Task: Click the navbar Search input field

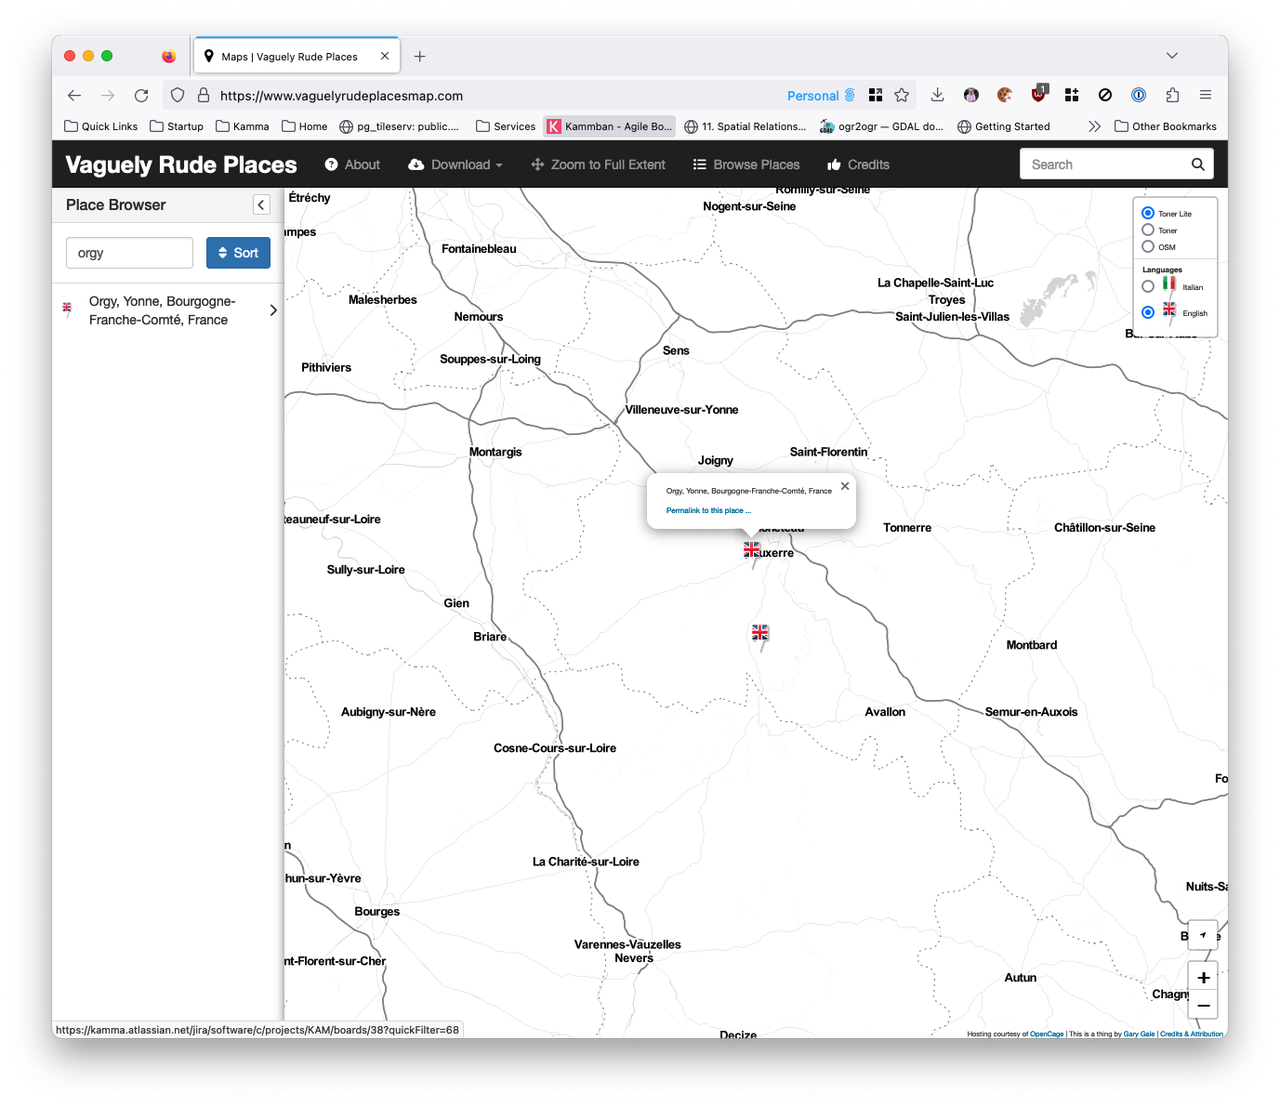Action: (1104, 165)
